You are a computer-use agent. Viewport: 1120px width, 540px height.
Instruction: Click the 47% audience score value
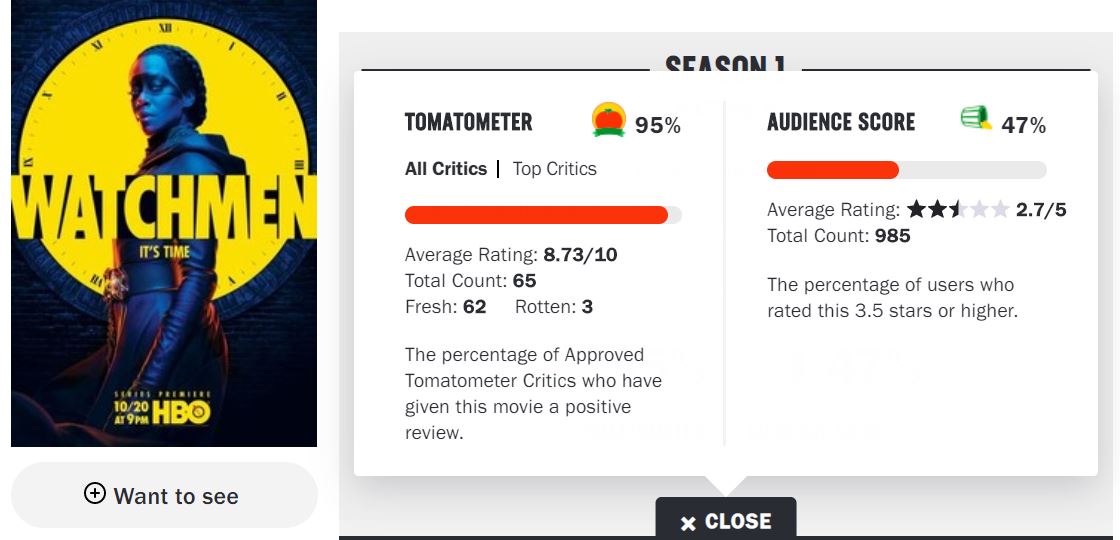click(x=1023, y=125)
